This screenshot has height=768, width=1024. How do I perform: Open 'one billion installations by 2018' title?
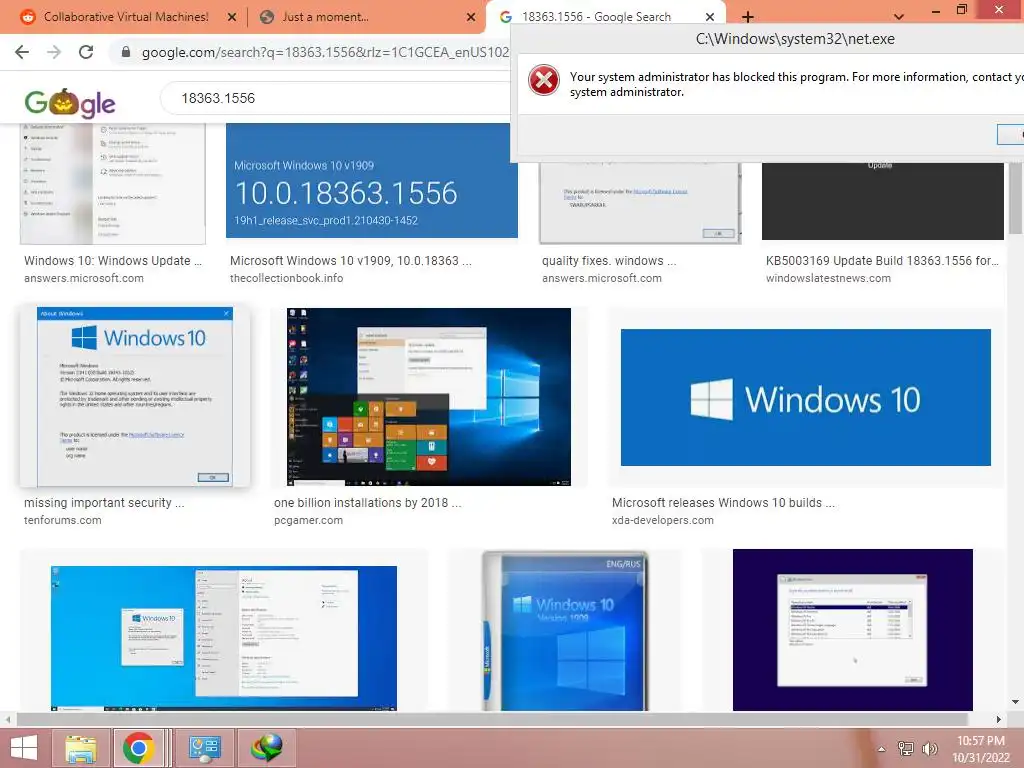click(368, 503)
